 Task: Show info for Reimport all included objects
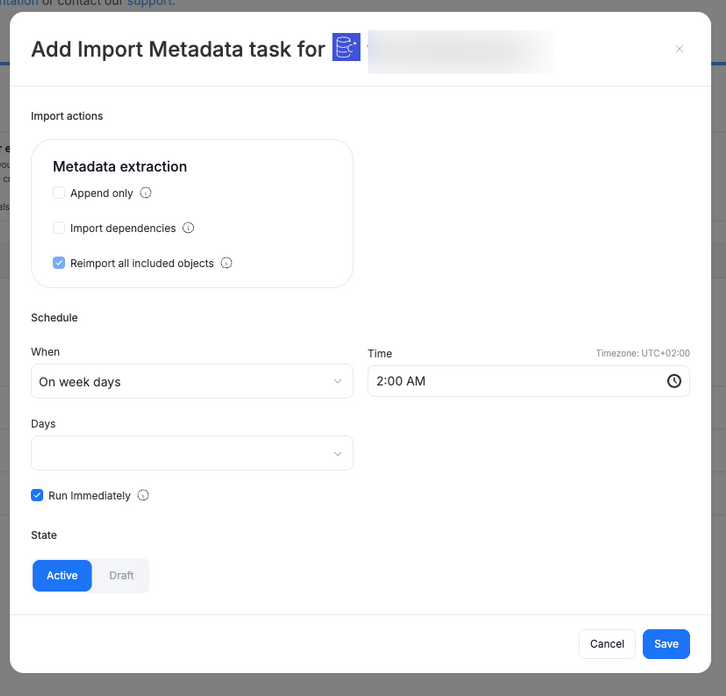226,263
